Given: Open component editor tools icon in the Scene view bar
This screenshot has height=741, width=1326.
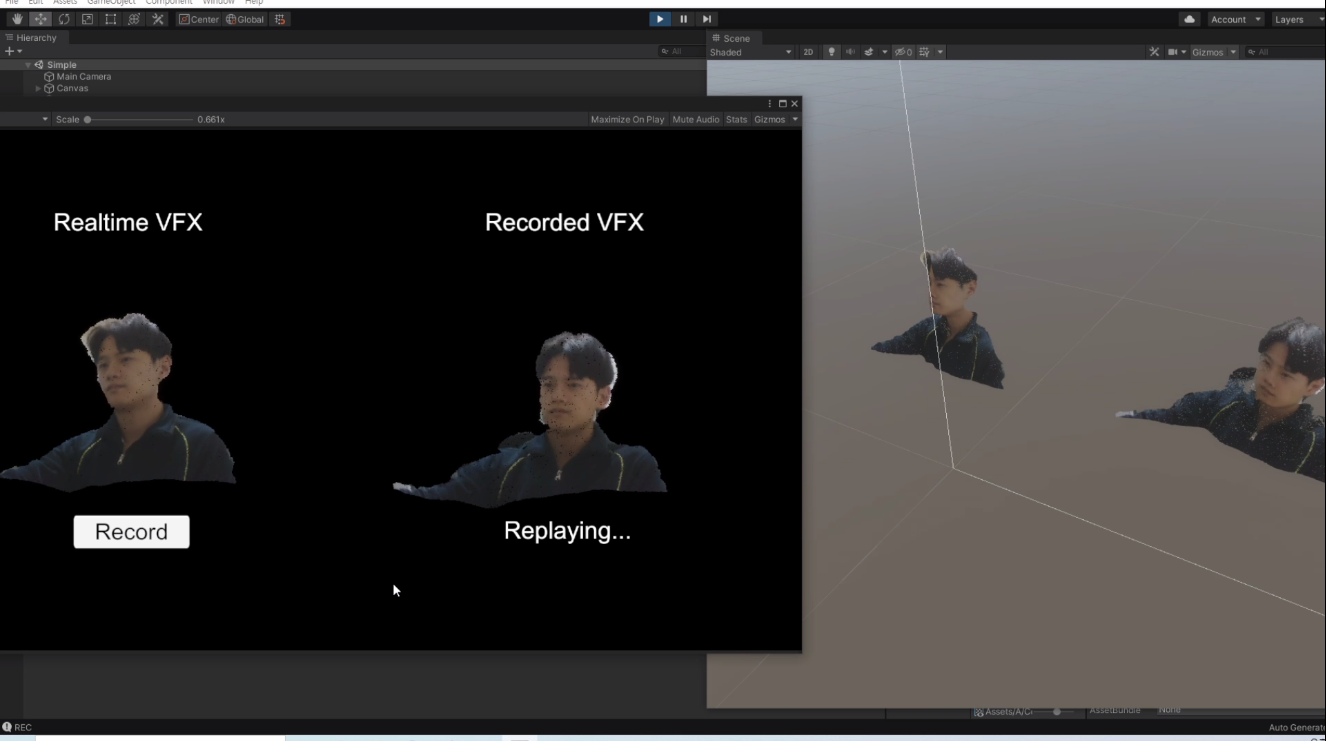Looking at the screenshot, I should click(1154, 52).
